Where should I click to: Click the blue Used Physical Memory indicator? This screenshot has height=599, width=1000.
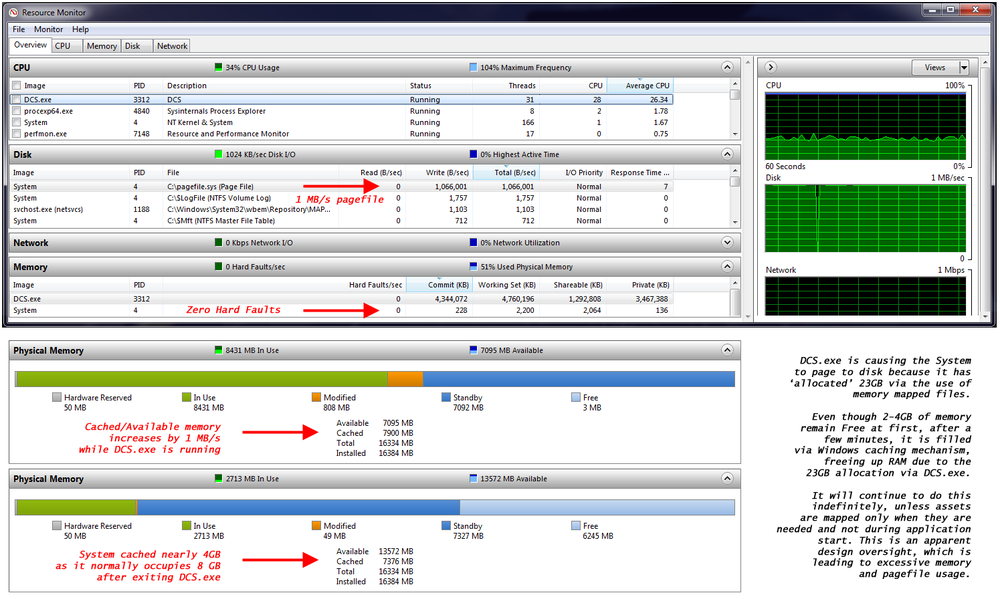(473, 267)
